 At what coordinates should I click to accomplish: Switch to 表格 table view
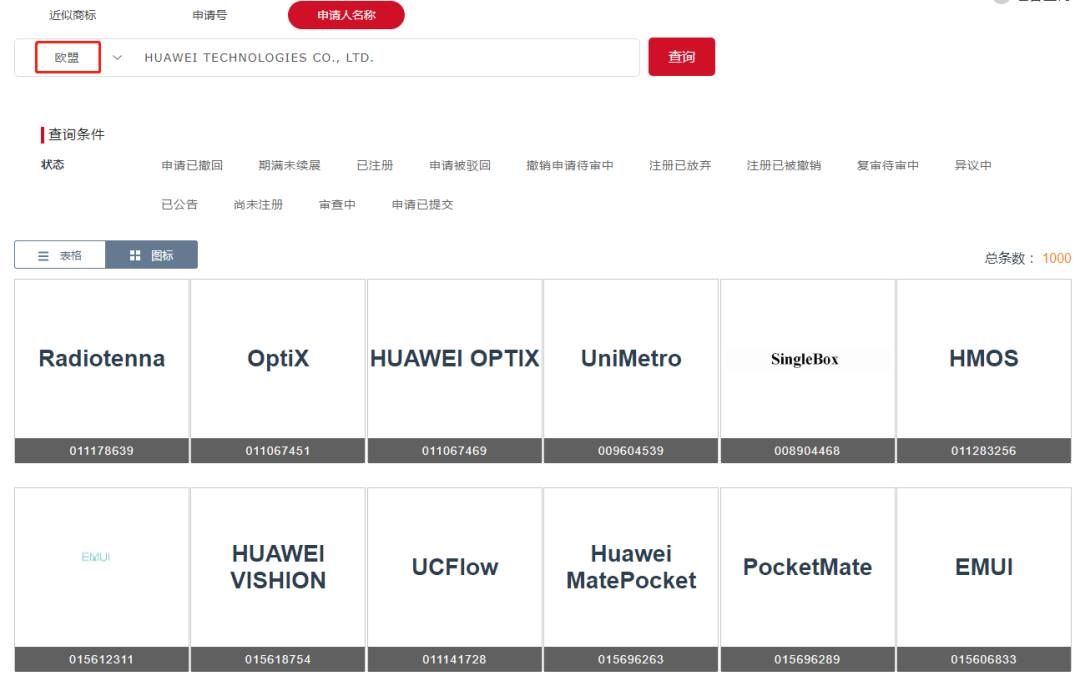[x=60, y=255]
